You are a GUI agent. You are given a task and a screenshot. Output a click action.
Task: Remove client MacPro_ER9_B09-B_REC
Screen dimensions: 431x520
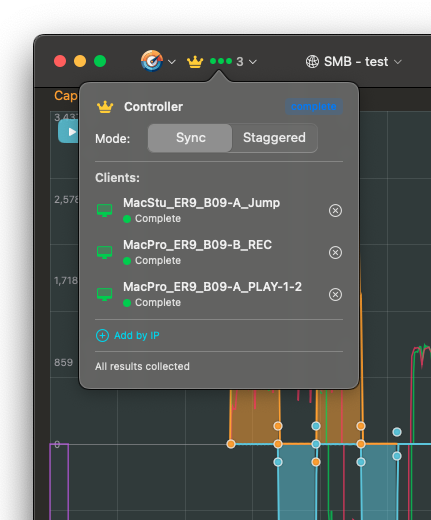335,253
